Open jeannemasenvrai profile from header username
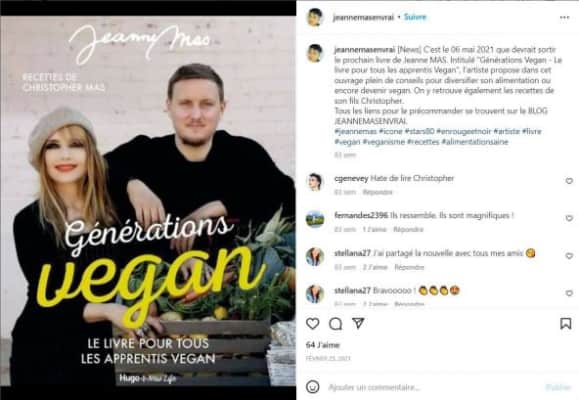The height and width of the screenshot is (400, 579). (x=363, y=17)
